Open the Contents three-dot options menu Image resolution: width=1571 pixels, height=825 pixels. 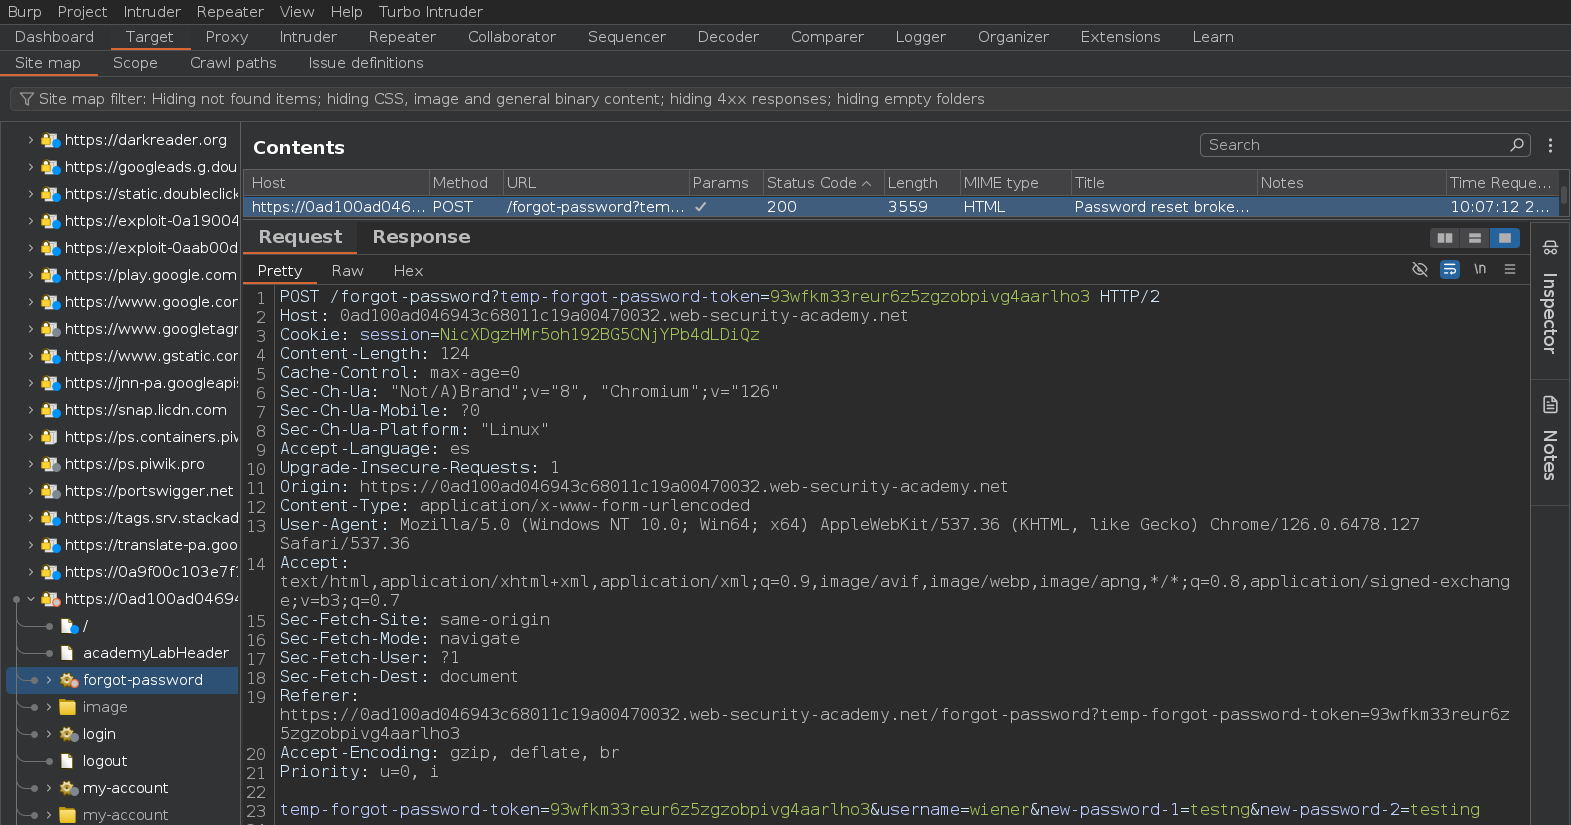pyautogui.click(x=1550, y=146)
